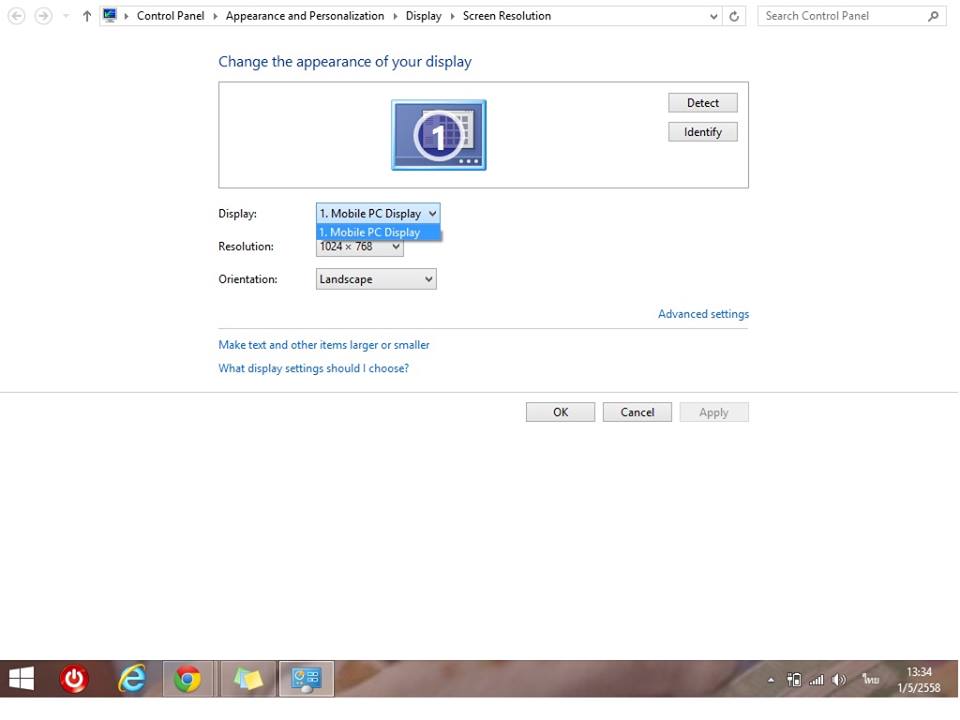This screenshot has width=960, height=720.
Task: Open Make text and other items larger link
Action: [324, 345]
